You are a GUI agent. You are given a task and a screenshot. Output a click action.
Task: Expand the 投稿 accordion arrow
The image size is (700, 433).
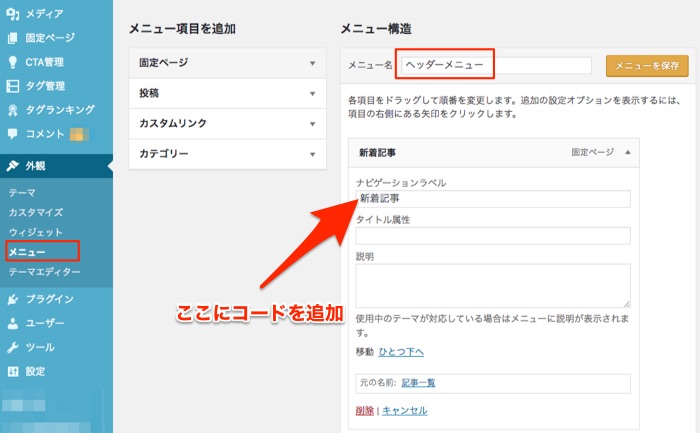point(312,94)
